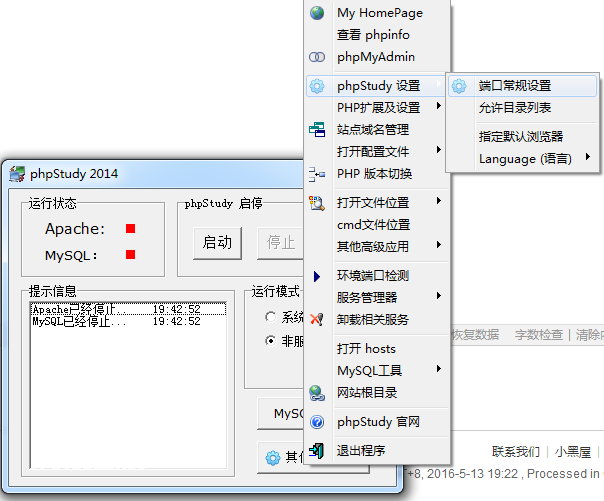Viewport: 604px width, 501px height.
Task: Expand the Language (语言) submenu arrow
Action: click(587, 157)
